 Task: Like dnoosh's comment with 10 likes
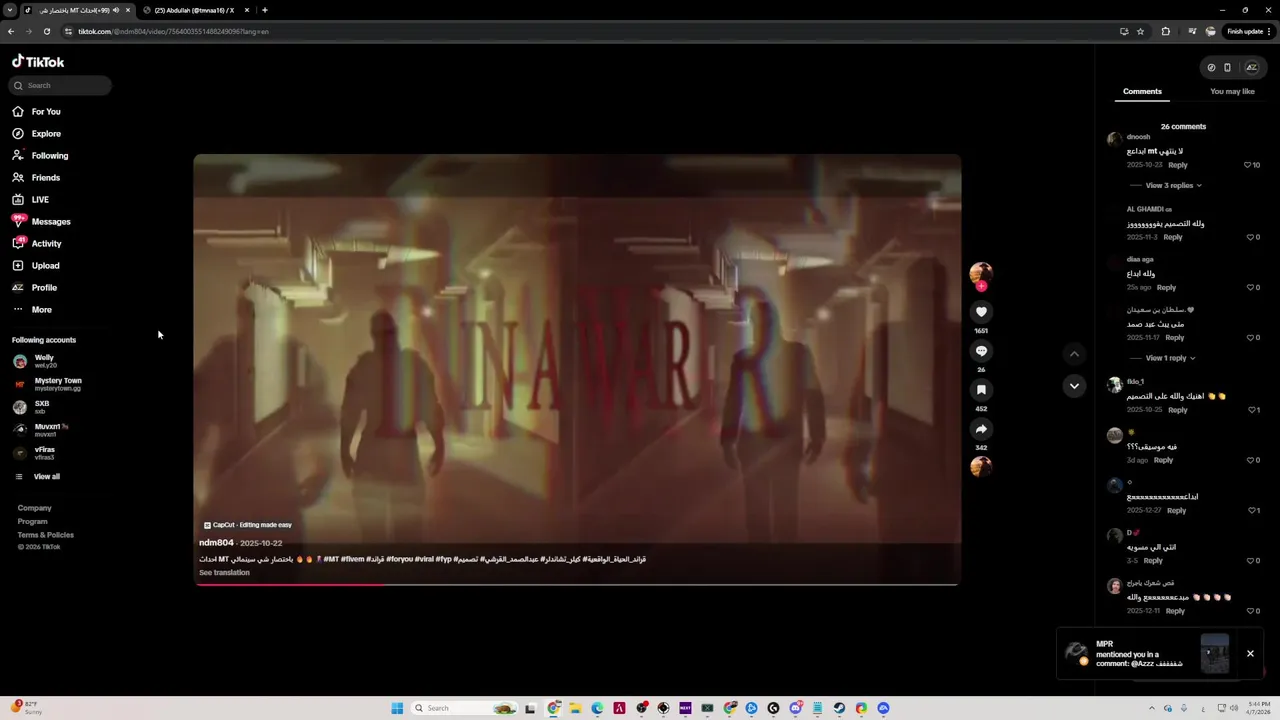tap(1248, 165)
